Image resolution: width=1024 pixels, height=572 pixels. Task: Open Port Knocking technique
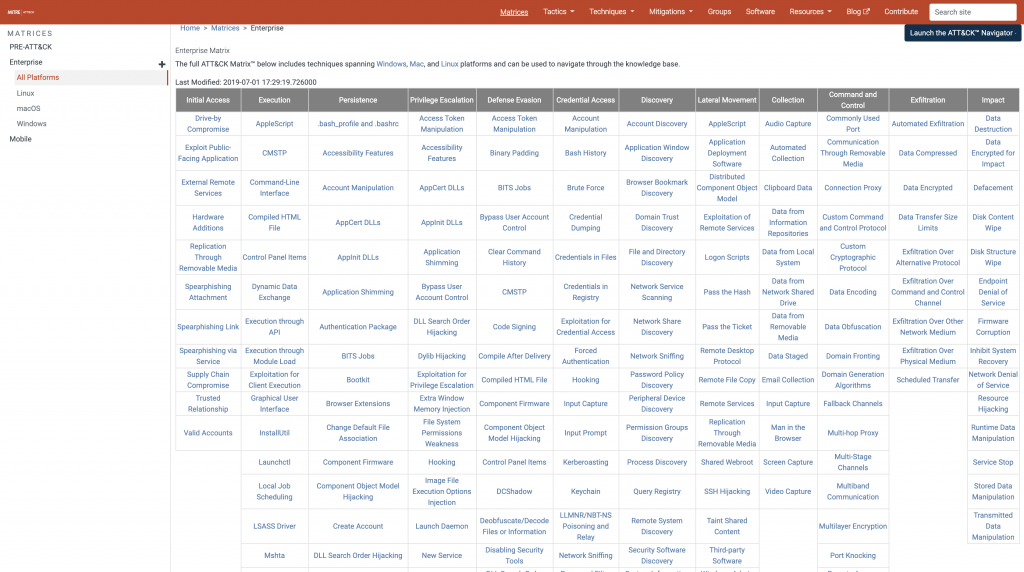(x=853, y=555)
